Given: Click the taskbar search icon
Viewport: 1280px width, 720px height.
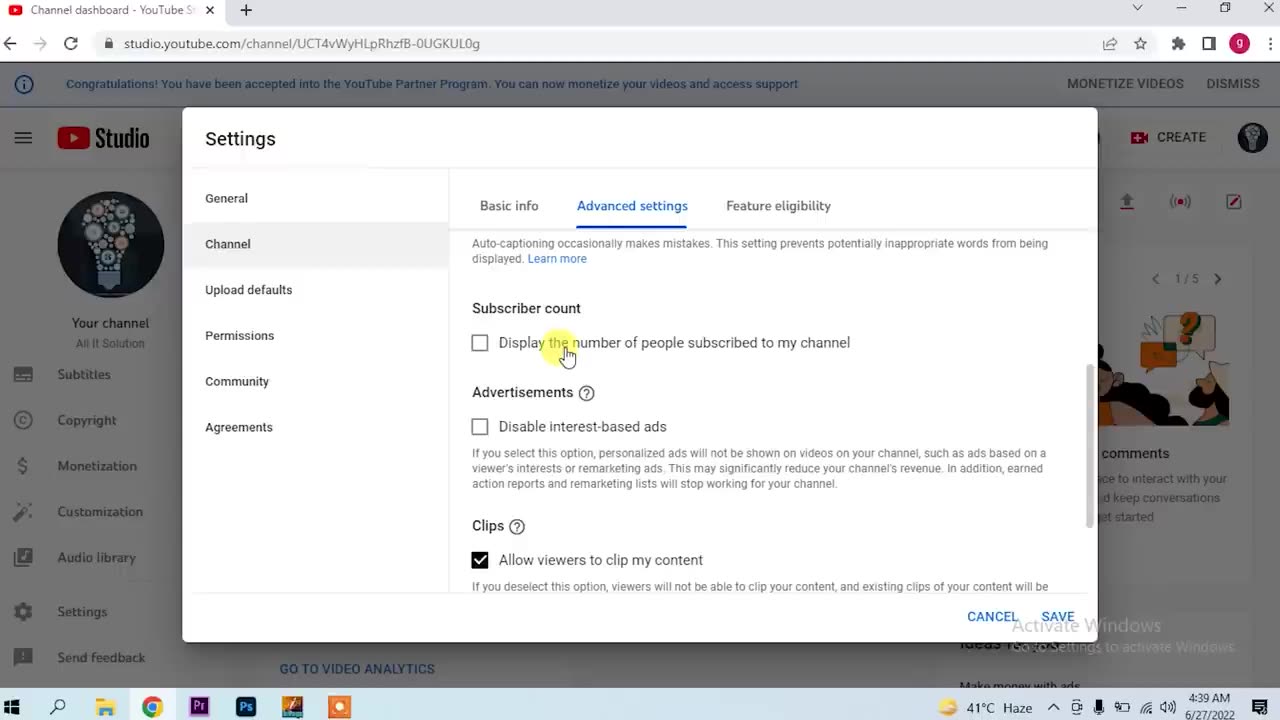Looking at the screenshot, I should [x=58, y=707].
